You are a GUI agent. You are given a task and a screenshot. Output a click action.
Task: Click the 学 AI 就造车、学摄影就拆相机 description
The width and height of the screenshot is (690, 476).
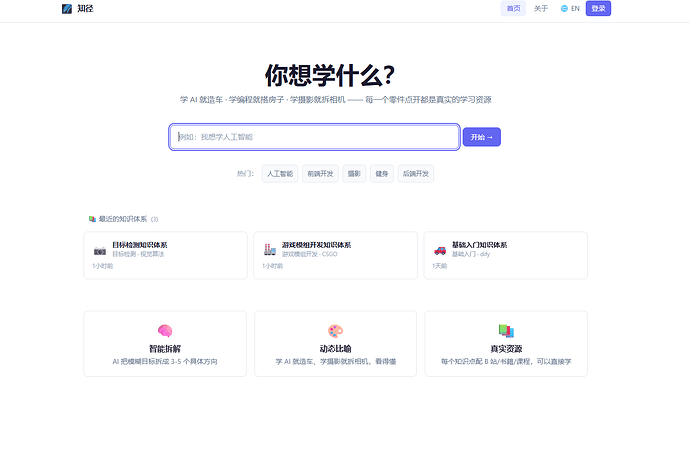tap(335, 362)
